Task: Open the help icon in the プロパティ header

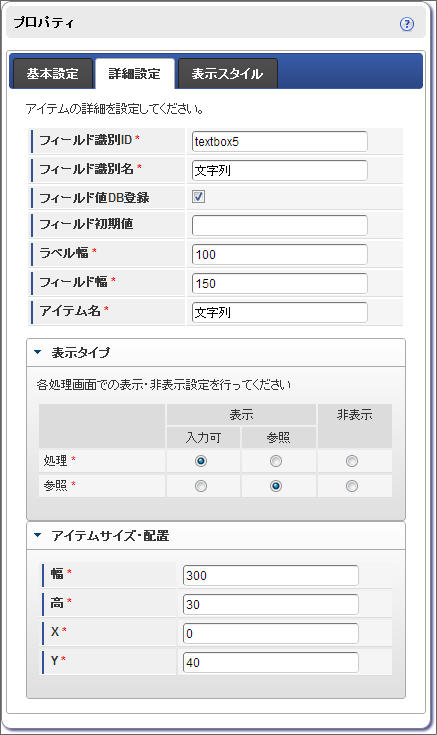Action: pyautogui.click(x=407, y=24)
